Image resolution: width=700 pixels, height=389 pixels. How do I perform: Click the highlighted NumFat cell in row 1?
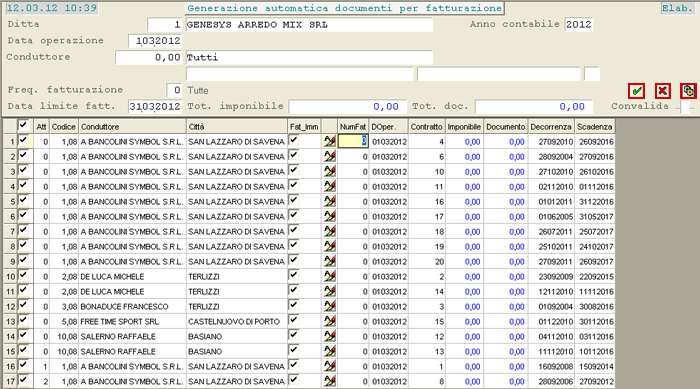tap(353, 142)
